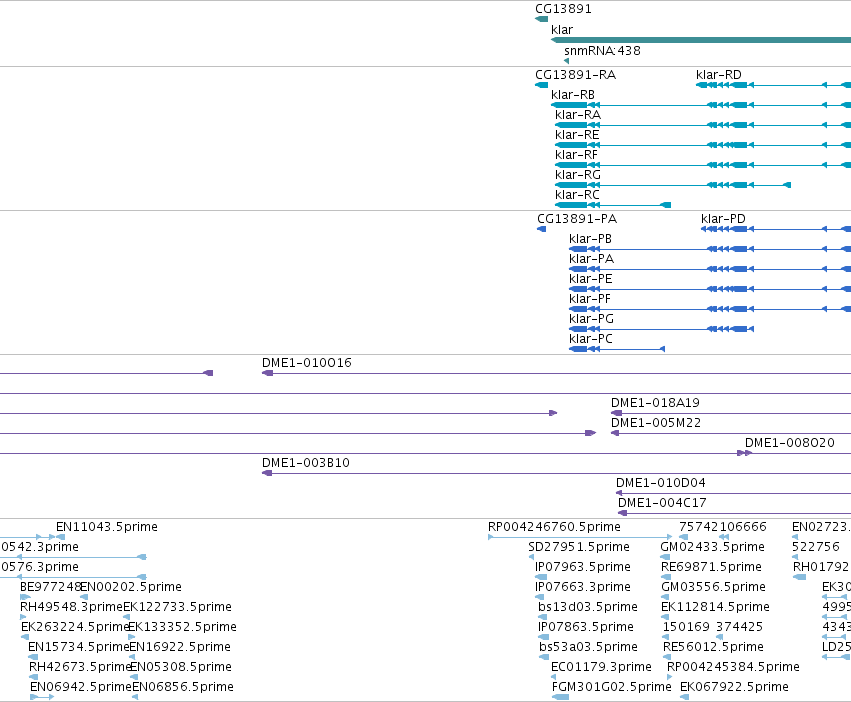The height and width of the screenshot is (702, 851).
Task: Select the klar-PD protein label
Action: pyautogui.click(x=723, y=219)
